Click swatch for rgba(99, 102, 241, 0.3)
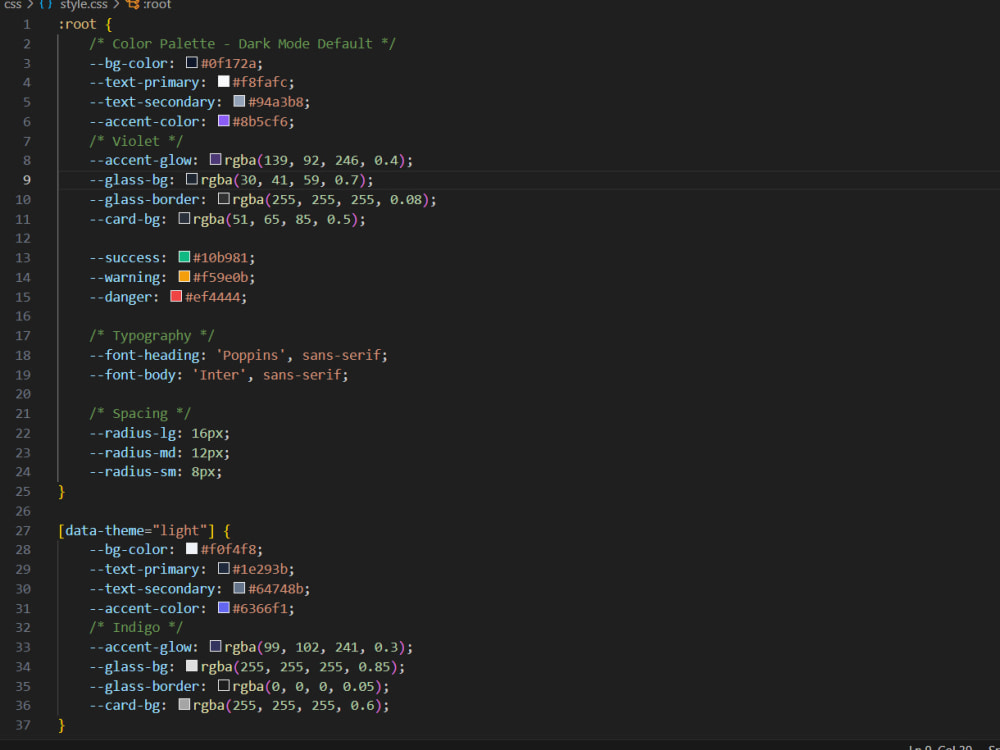 [x=216, y=647]
